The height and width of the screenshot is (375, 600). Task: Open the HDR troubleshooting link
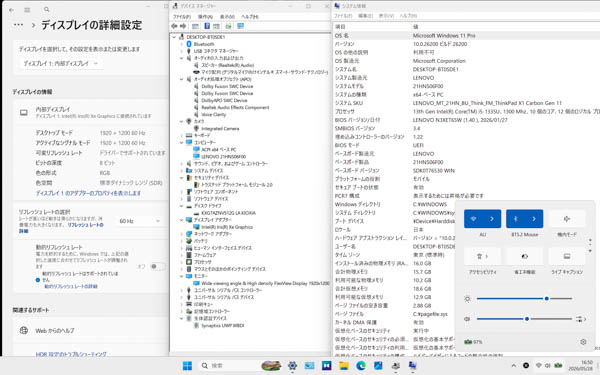tap(71, 354)
